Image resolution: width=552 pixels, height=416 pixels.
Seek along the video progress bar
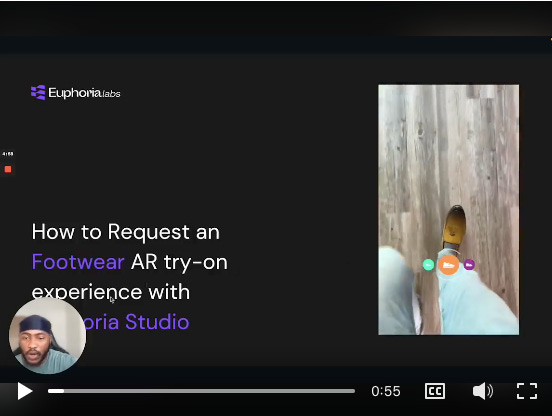(x=201, y=391)
